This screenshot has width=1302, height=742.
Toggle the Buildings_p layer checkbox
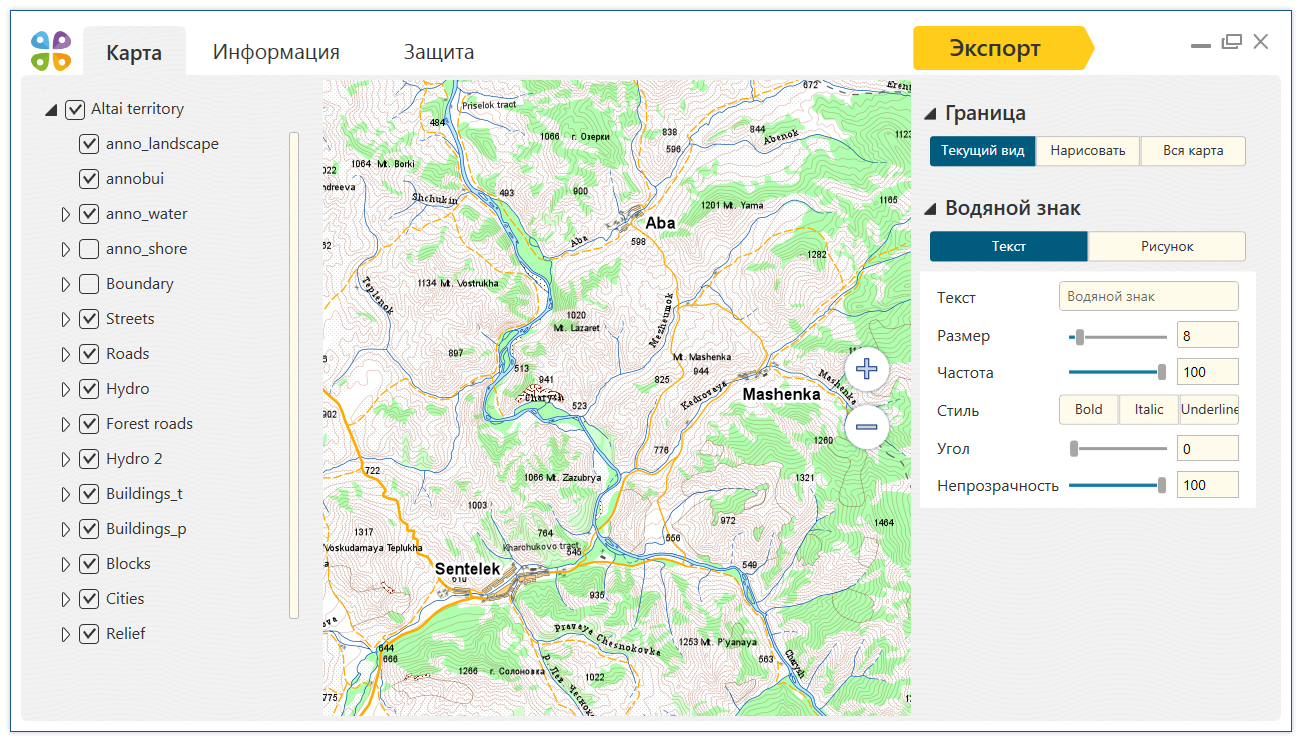tap(89, 529)
